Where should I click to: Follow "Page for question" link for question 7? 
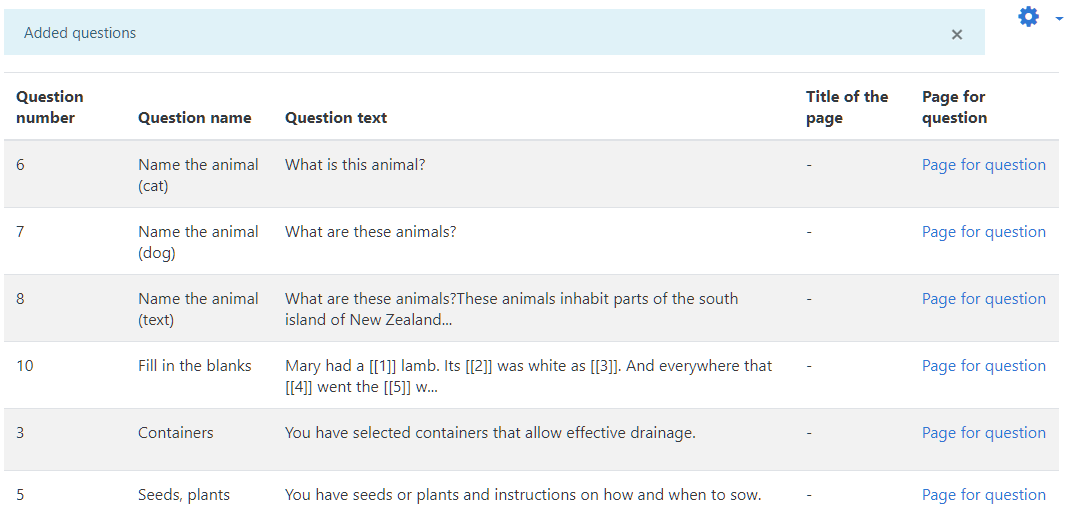pos(983,232)
